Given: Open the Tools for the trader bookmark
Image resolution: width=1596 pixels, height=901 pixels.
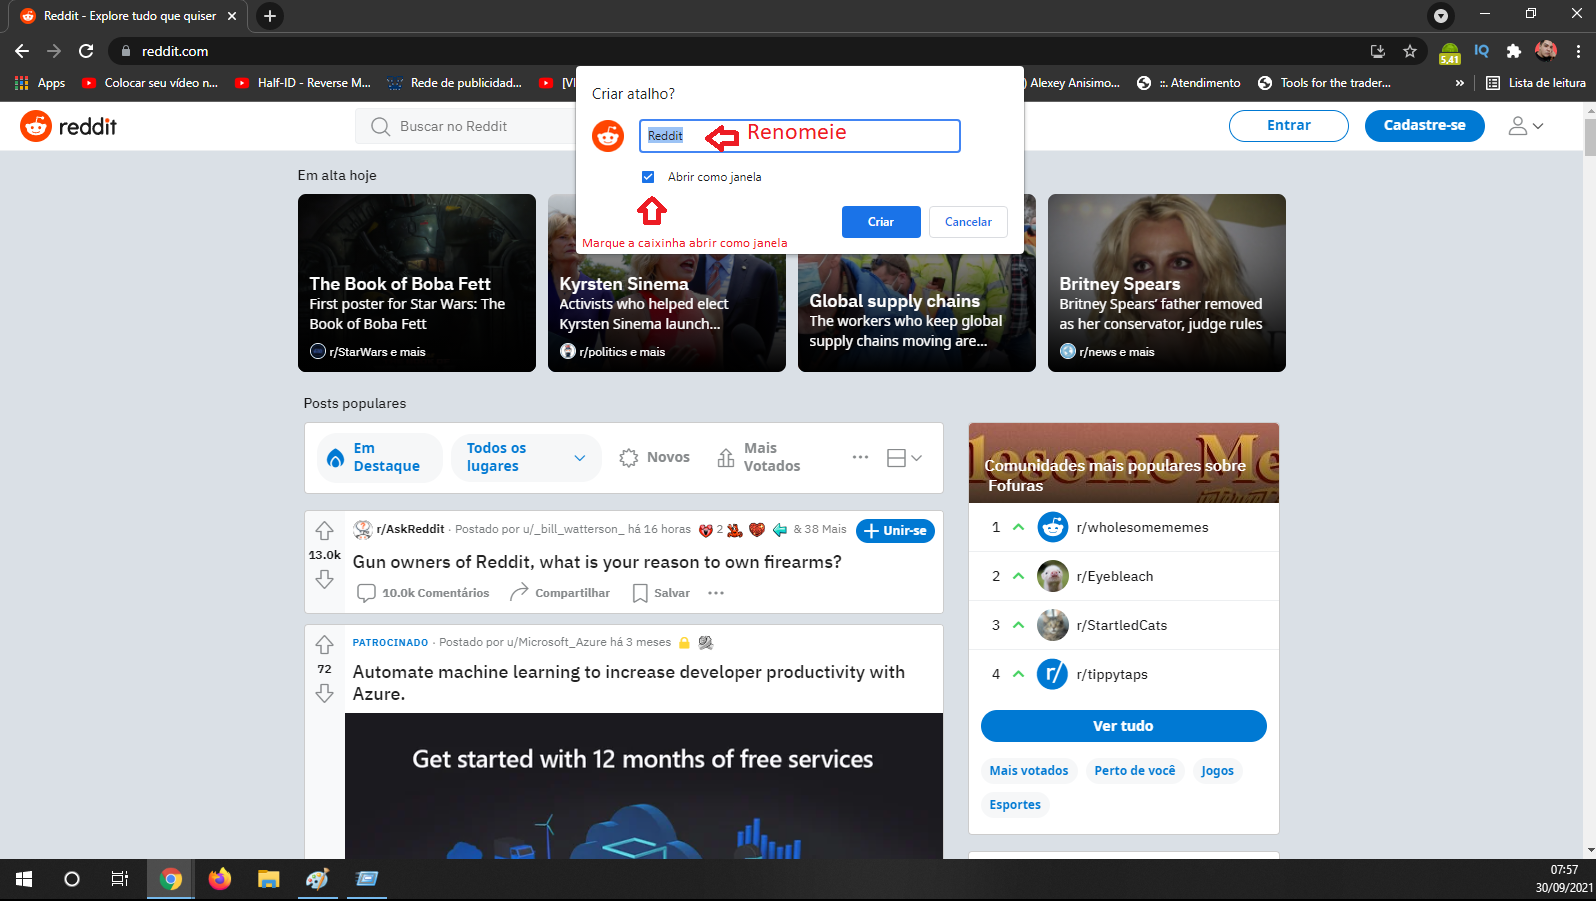Looking at the screenshot, I should tap(1324, 83).
